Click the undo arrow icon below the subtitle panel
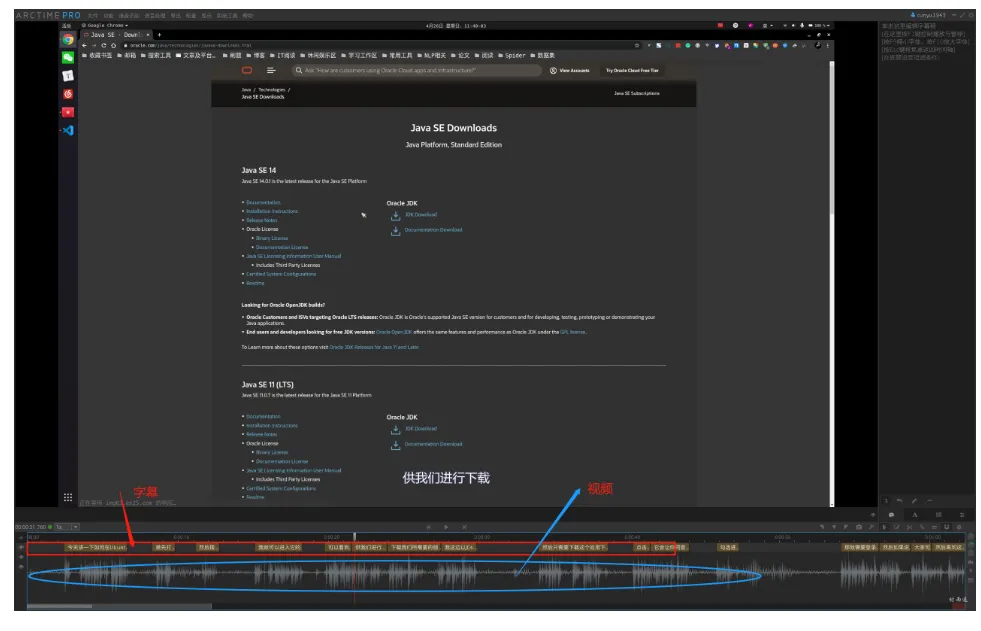981x631 pixels. (899, 500)
